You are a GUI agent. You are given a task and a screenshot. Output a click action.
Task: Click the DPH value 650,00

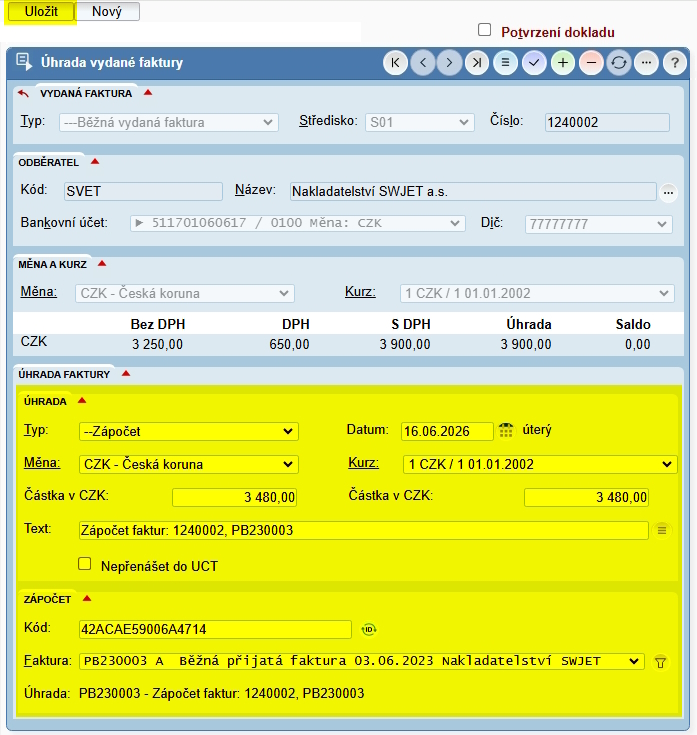[289, 345]
